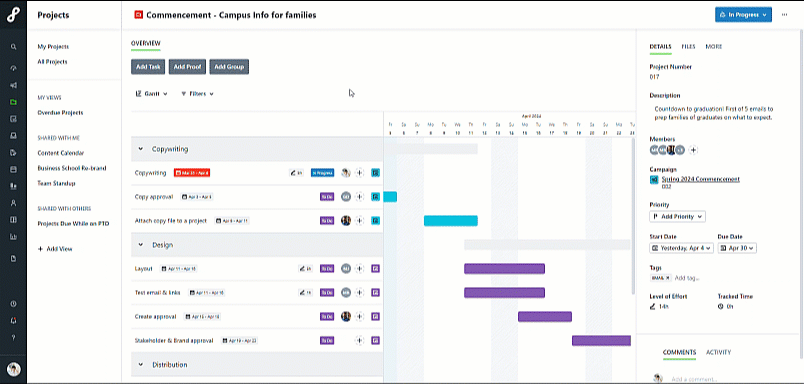
Task: Switch to the Overview tab
Action: click(146, 44)
